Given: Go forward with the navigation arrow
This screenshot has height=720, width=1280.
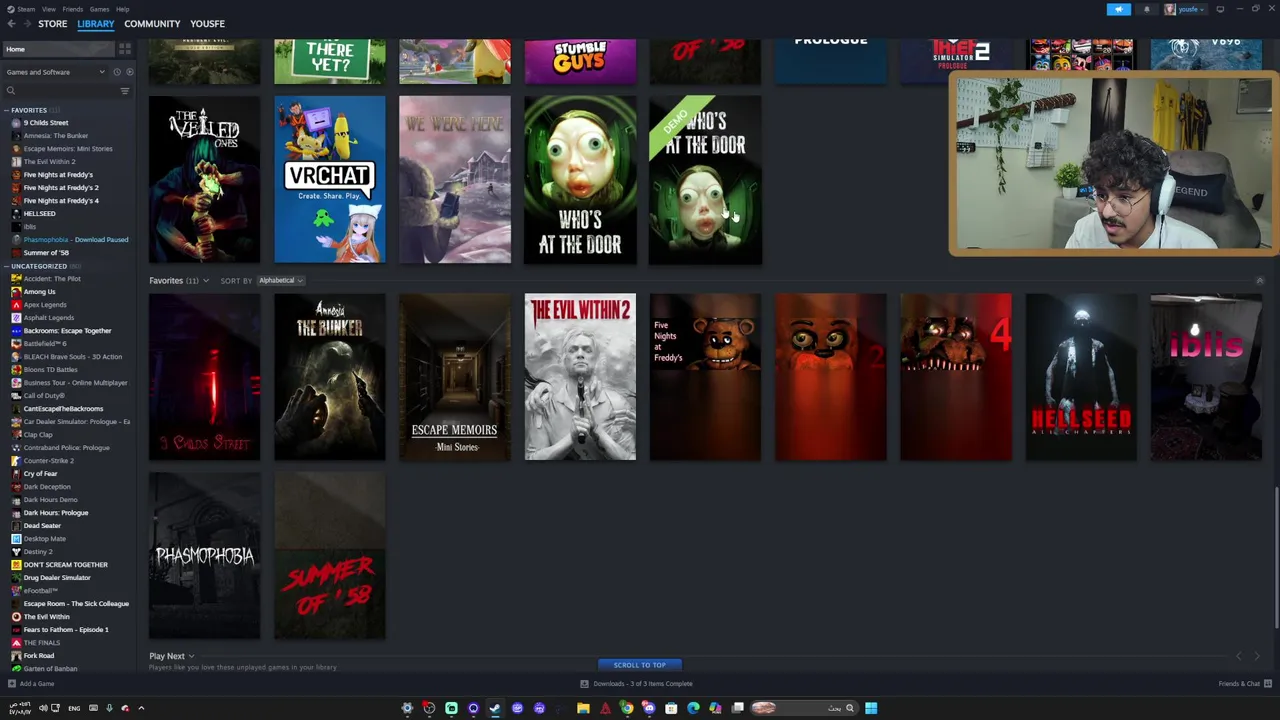Looking at the screenshot, I should coord(26,24).
